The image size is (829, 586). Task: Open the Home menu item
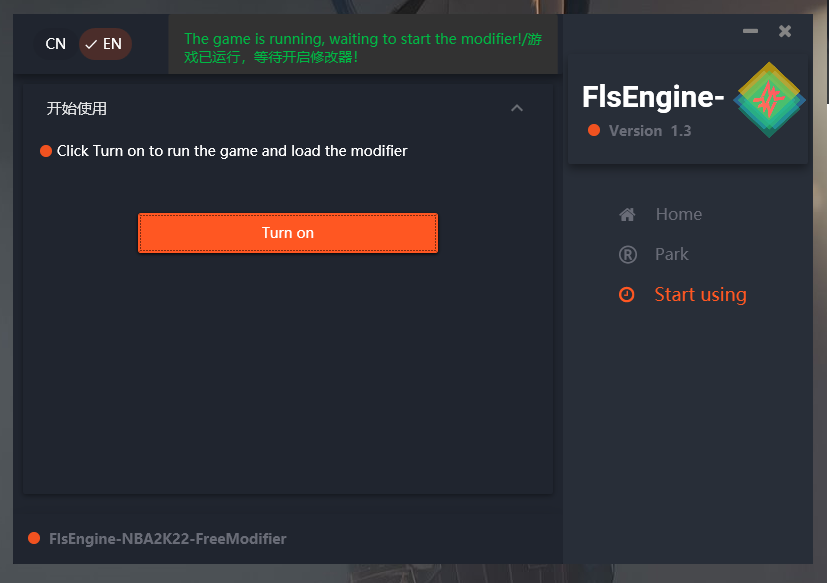[x=678, y=214]
